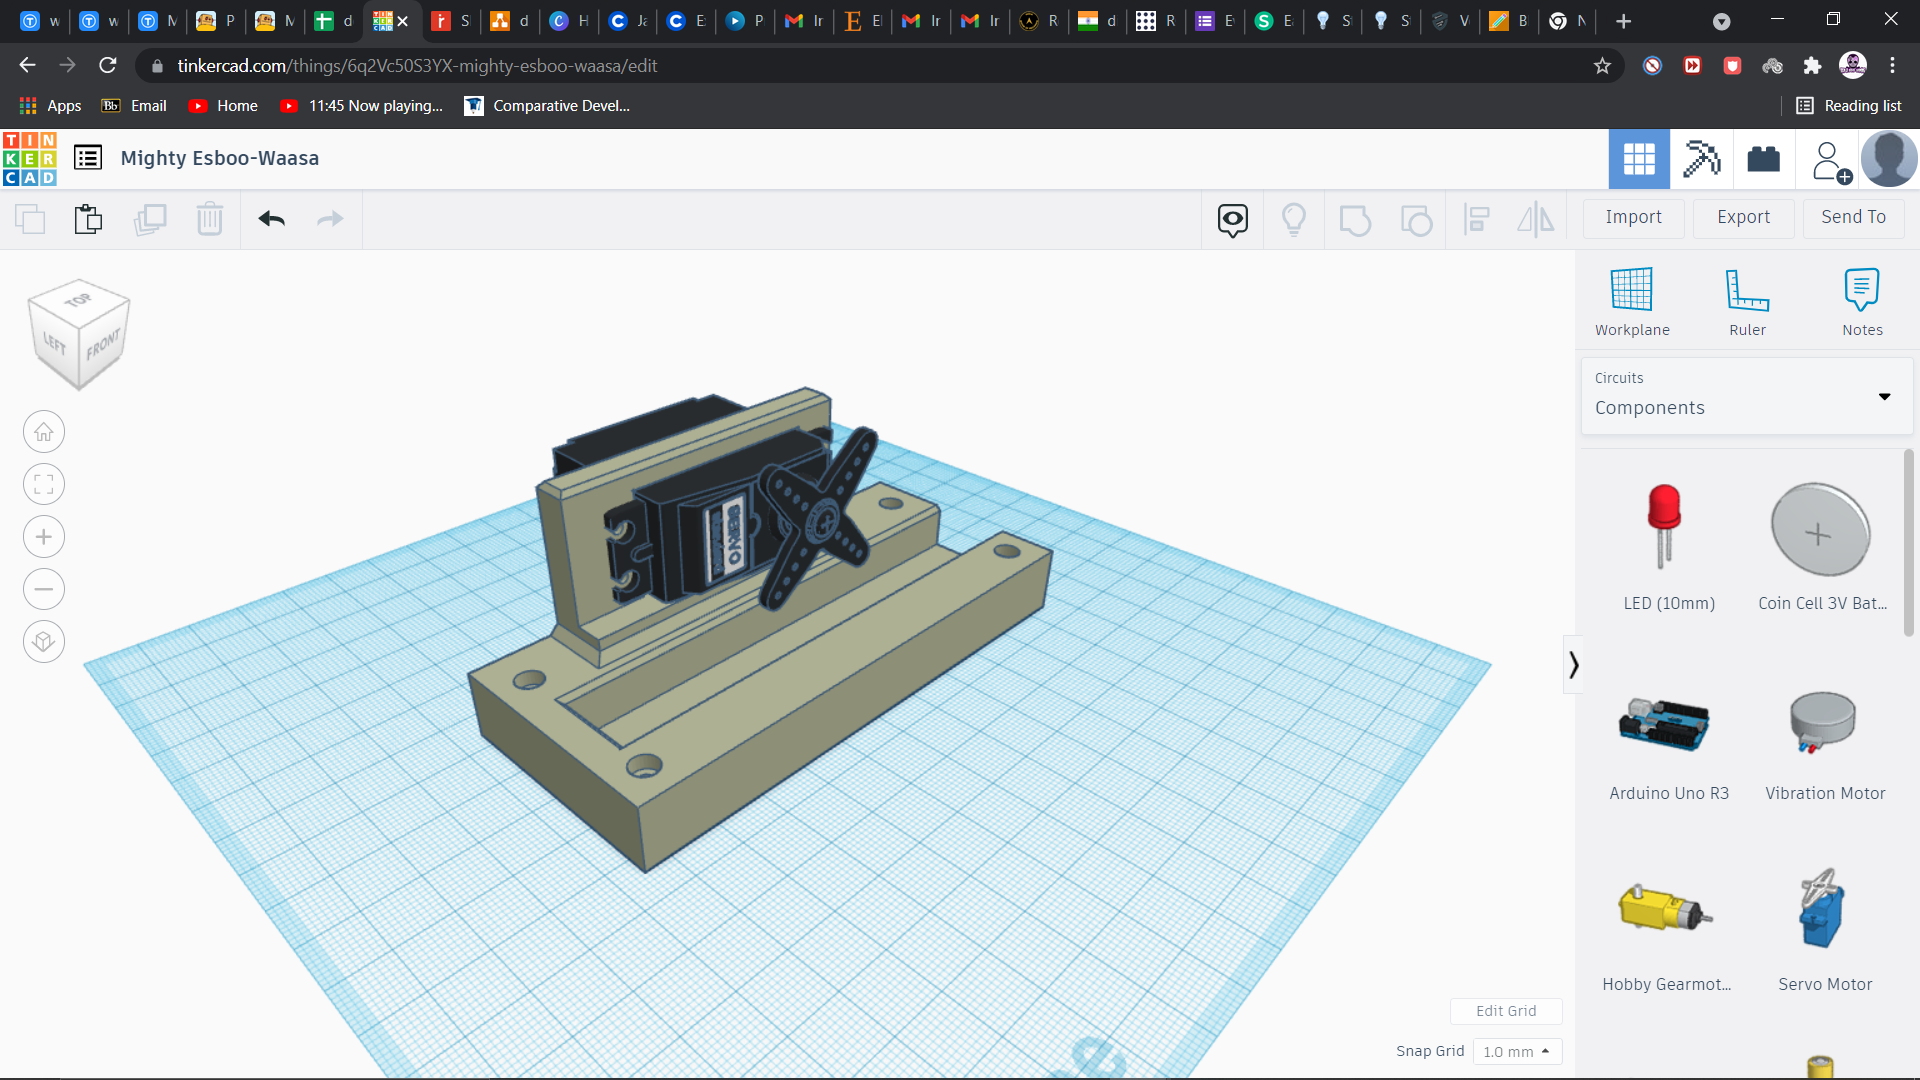This screenshot has height=1080, width=1920.
Task: Click the Zoom out button
Action: pos(44,589)
